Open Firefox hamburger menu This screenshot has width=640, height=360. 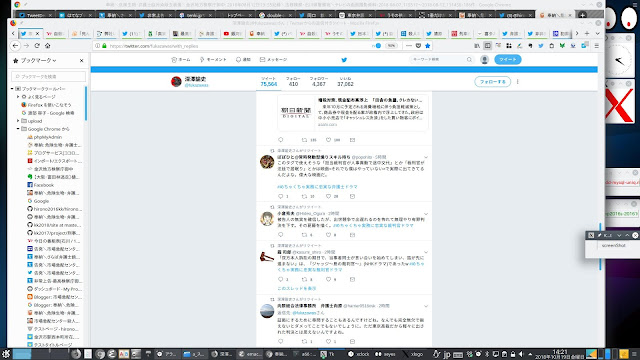pyautogui.click(x=596, y=46)
